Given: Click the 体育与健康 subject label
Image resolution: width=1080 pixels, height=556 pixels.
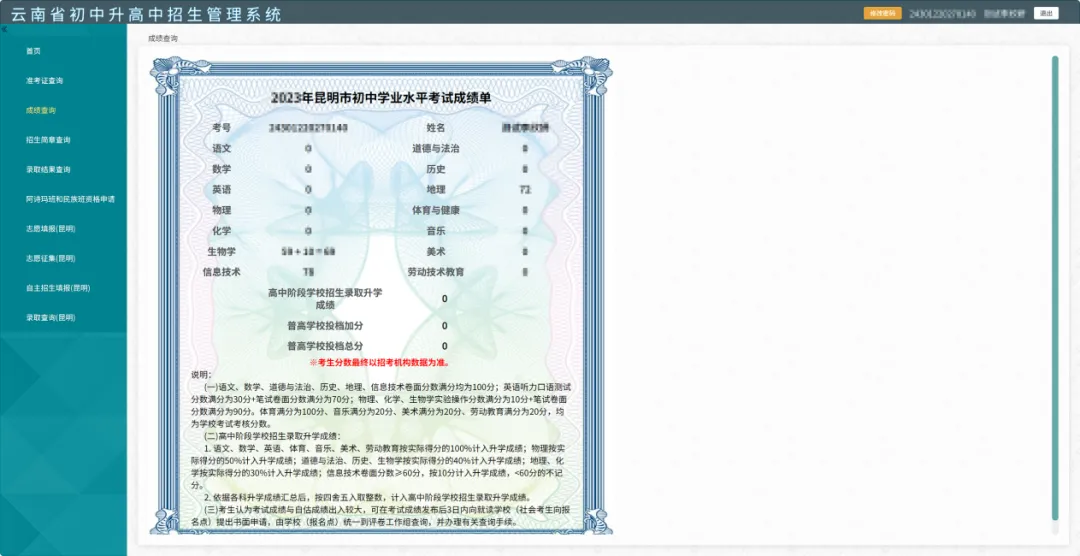Looking at the screenshot, I should (436, 210).
